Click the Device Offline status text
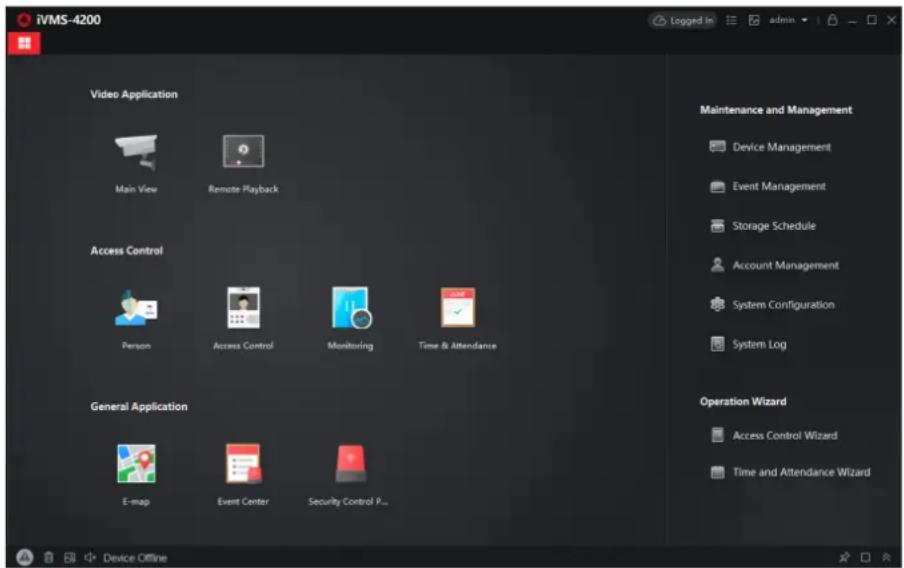 135,558
